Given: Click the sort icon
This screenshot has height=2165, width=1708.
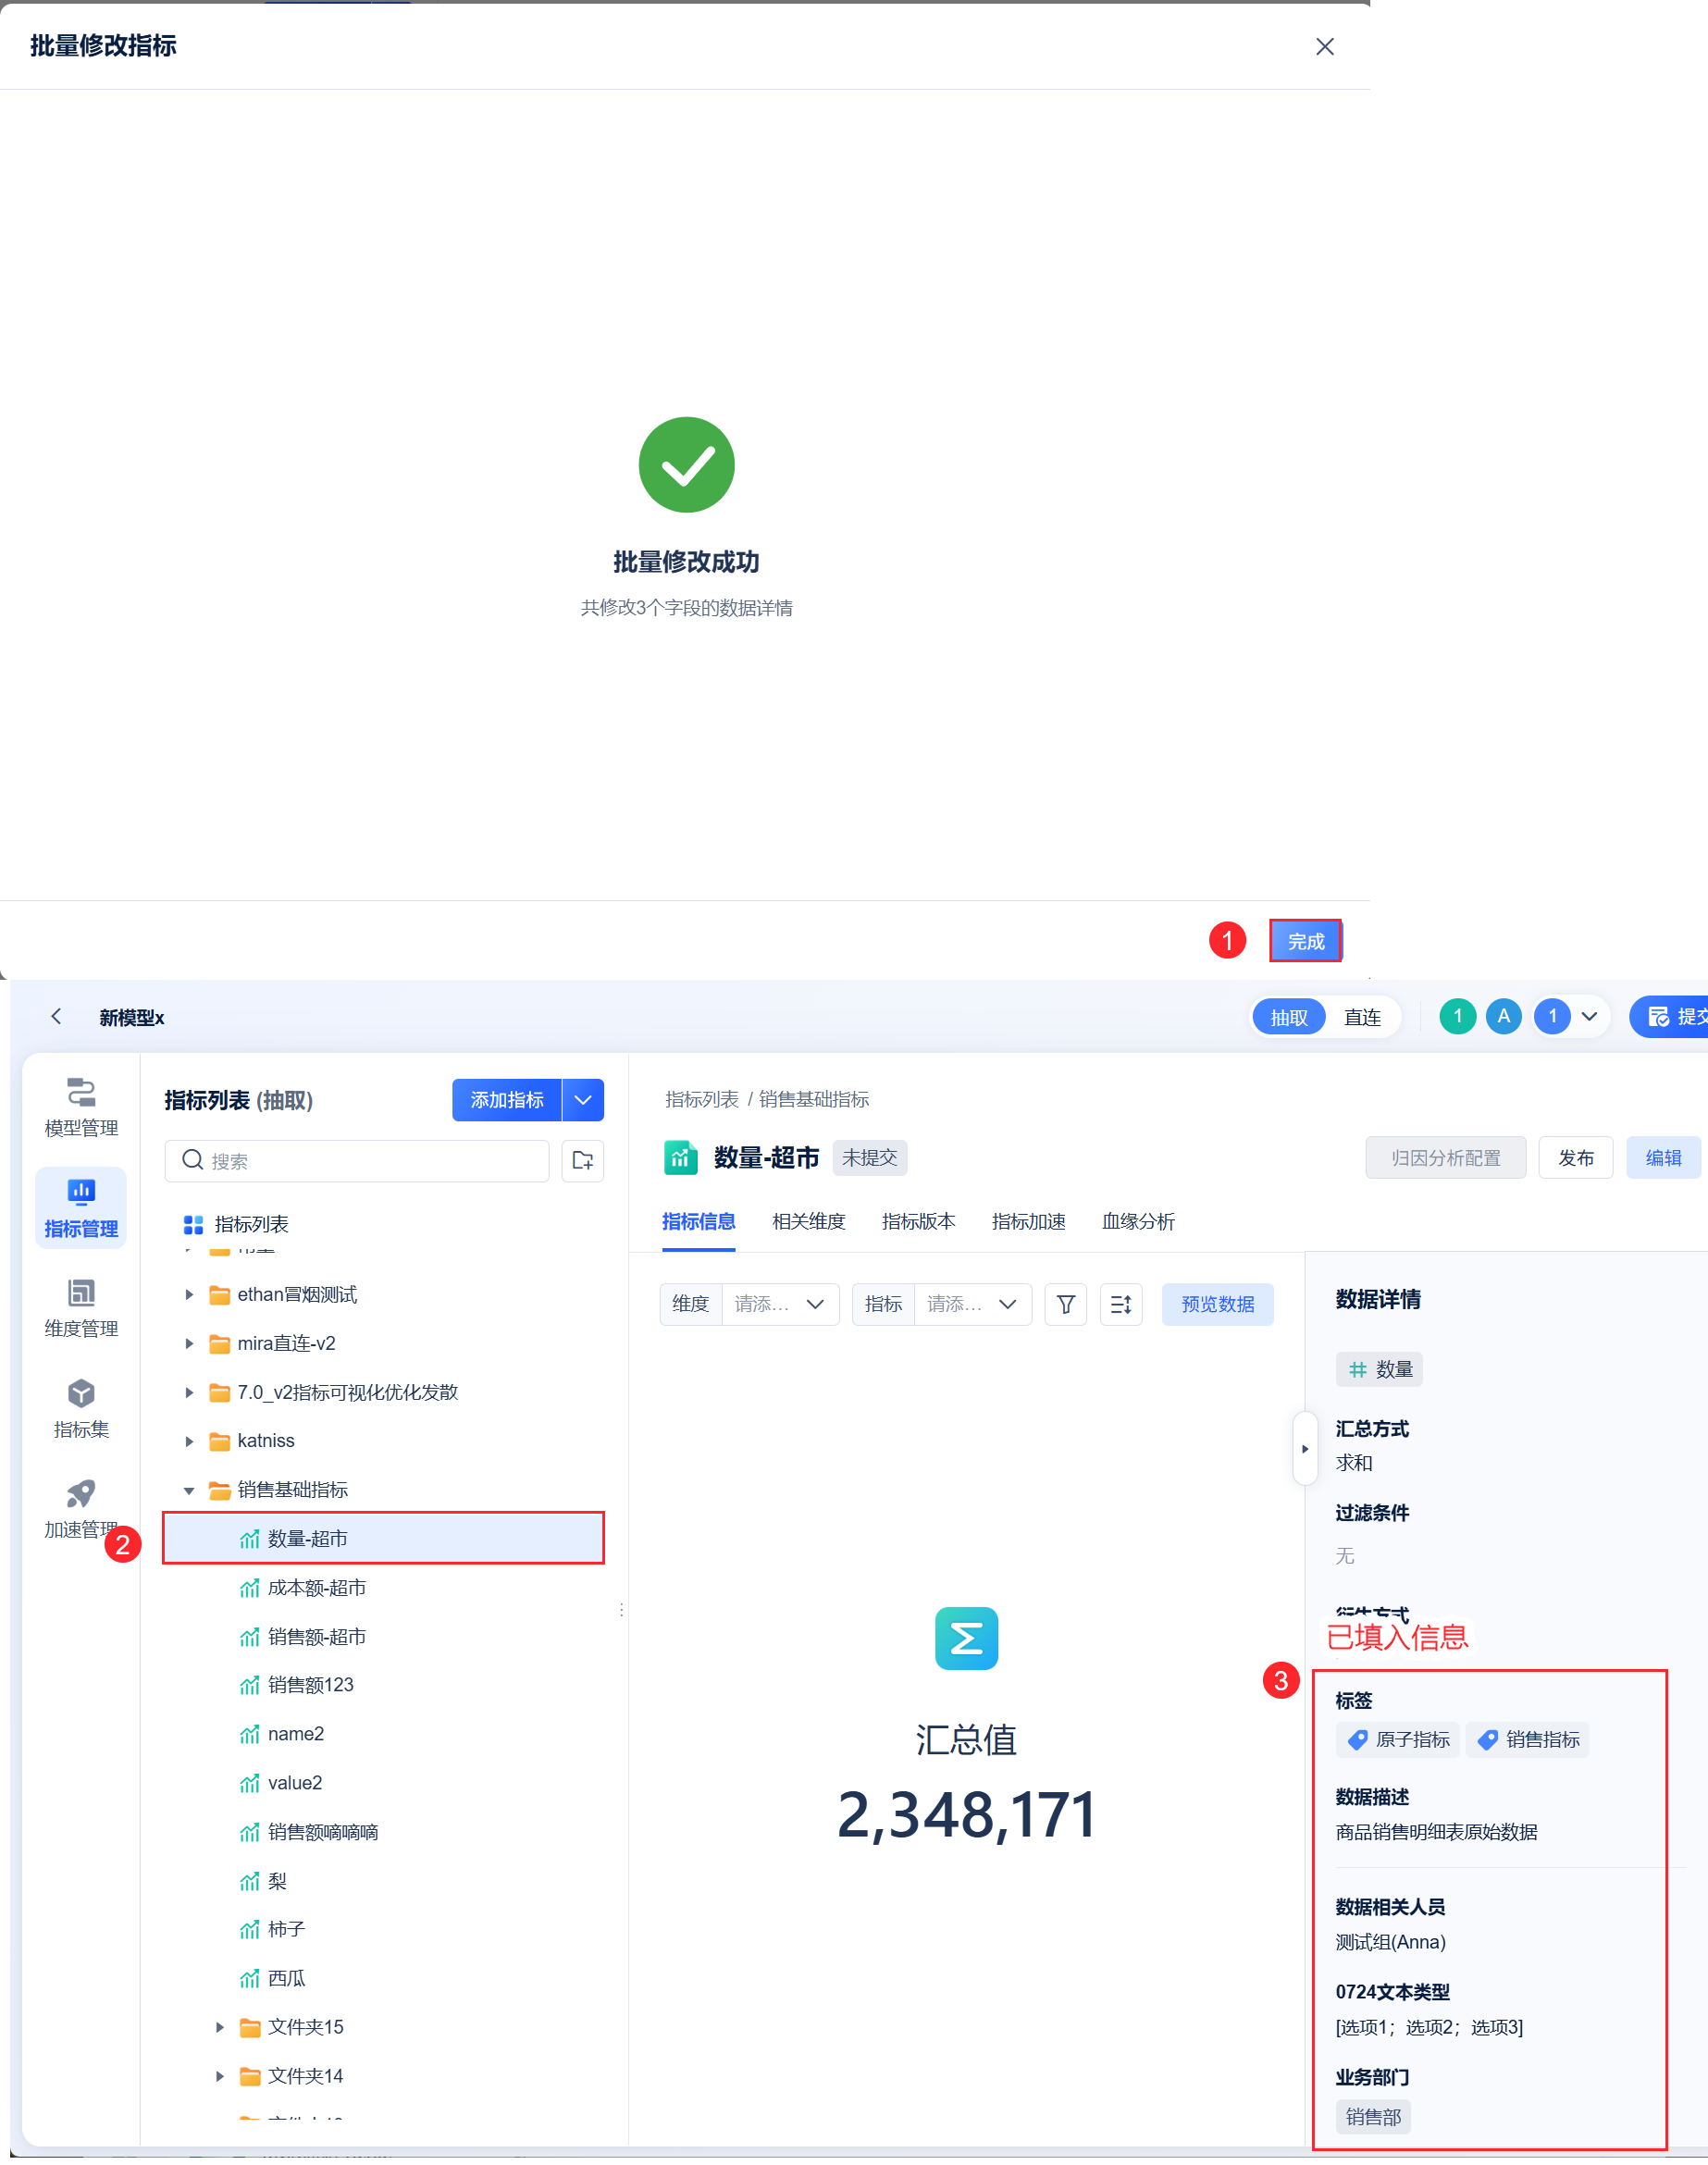Looking at the screenshot, I should (x=1121, y=1304).
